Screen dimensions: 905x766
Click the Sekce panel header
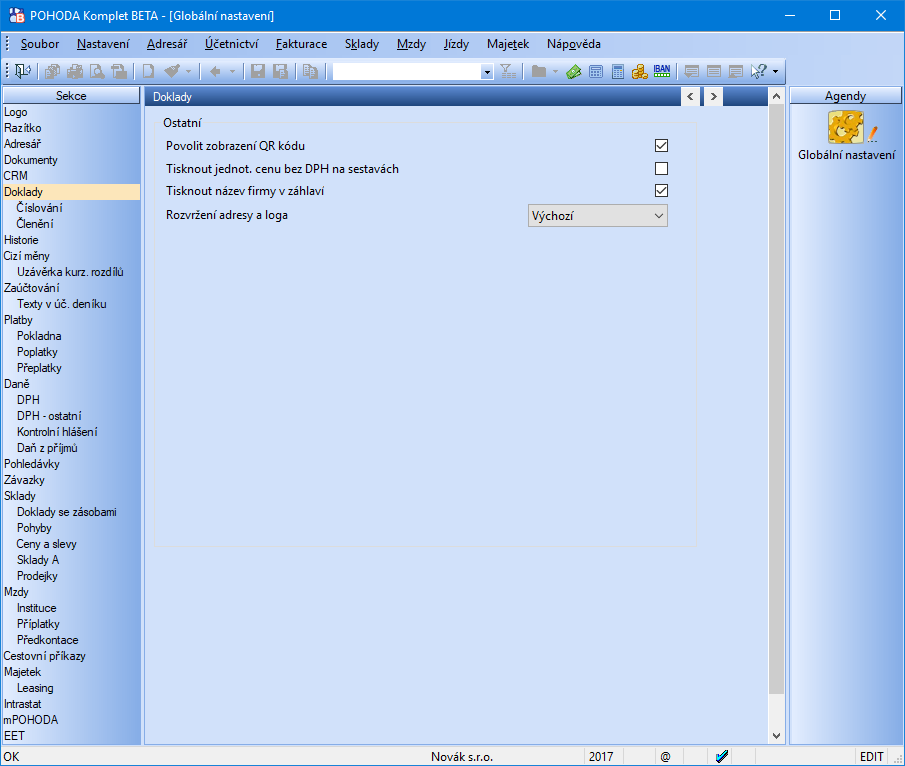[x=72, y=96]
